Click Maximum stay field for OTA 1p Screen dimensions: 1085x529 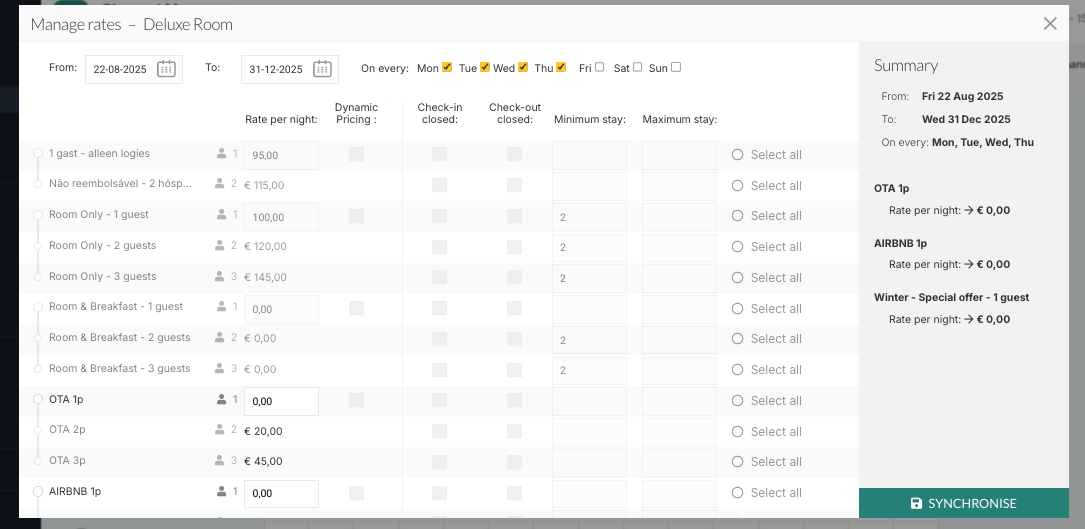[680, 402]
